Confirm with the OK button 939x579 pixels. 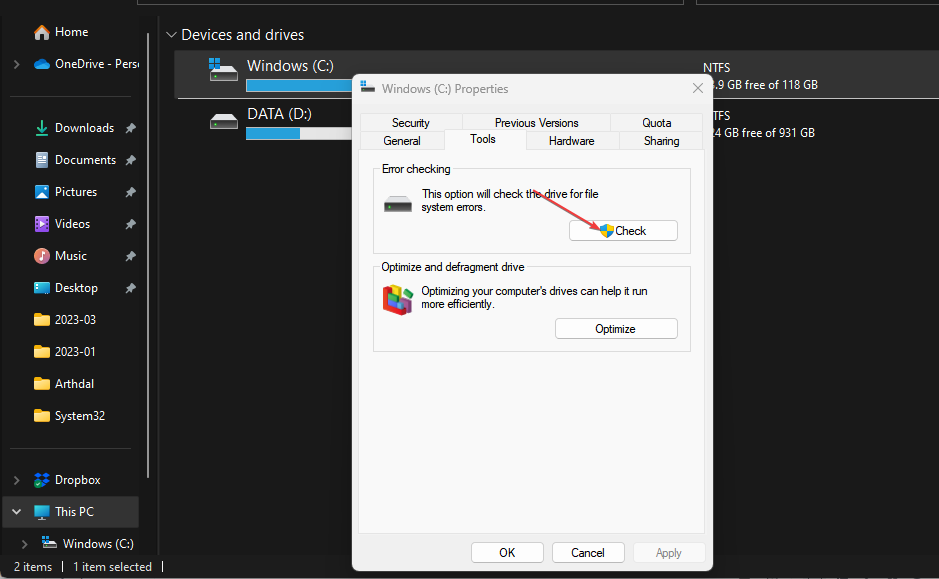pyautogui.click(x=507, y=553)
